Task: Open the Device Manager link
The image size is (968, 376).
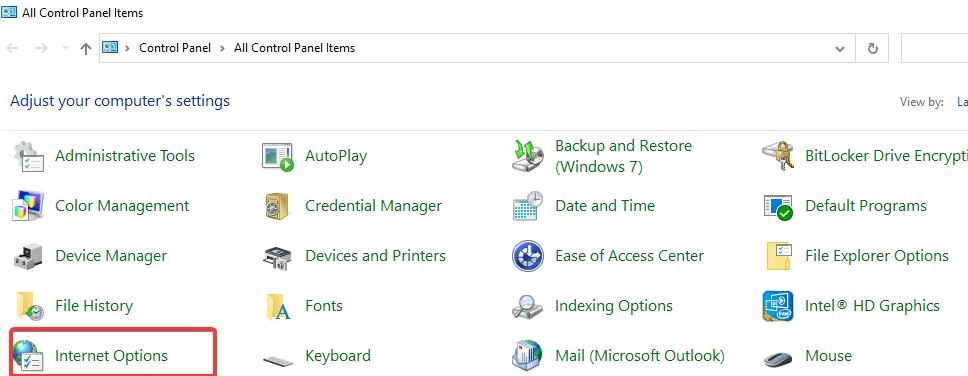Action: click(111, 256)
